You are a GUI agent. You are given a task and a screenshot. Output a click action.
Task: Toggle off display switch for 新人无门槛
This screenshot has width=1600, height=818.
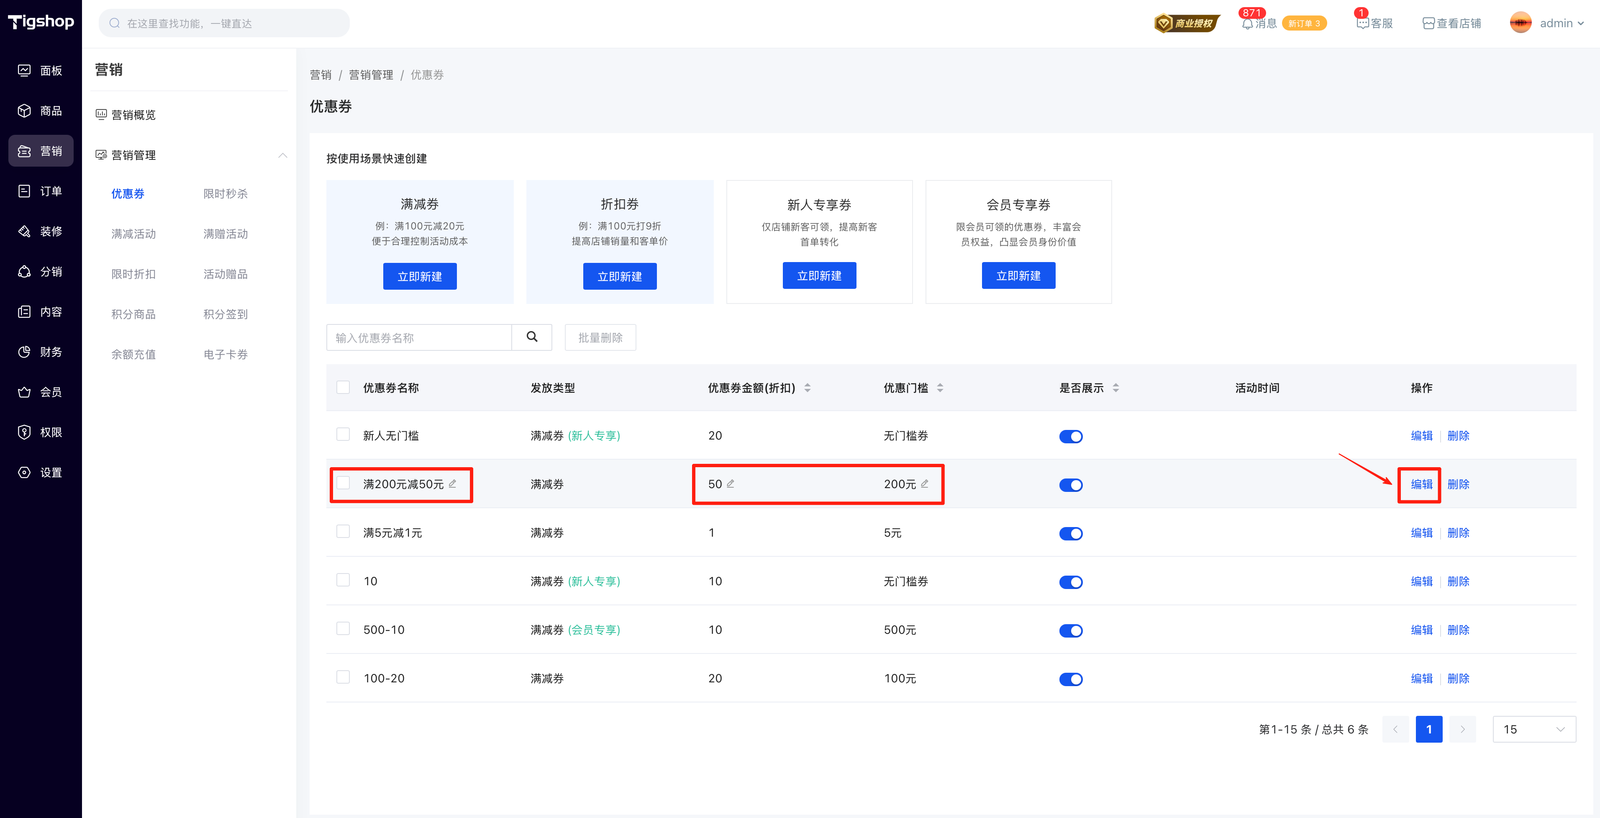(x=1070, y=436)
